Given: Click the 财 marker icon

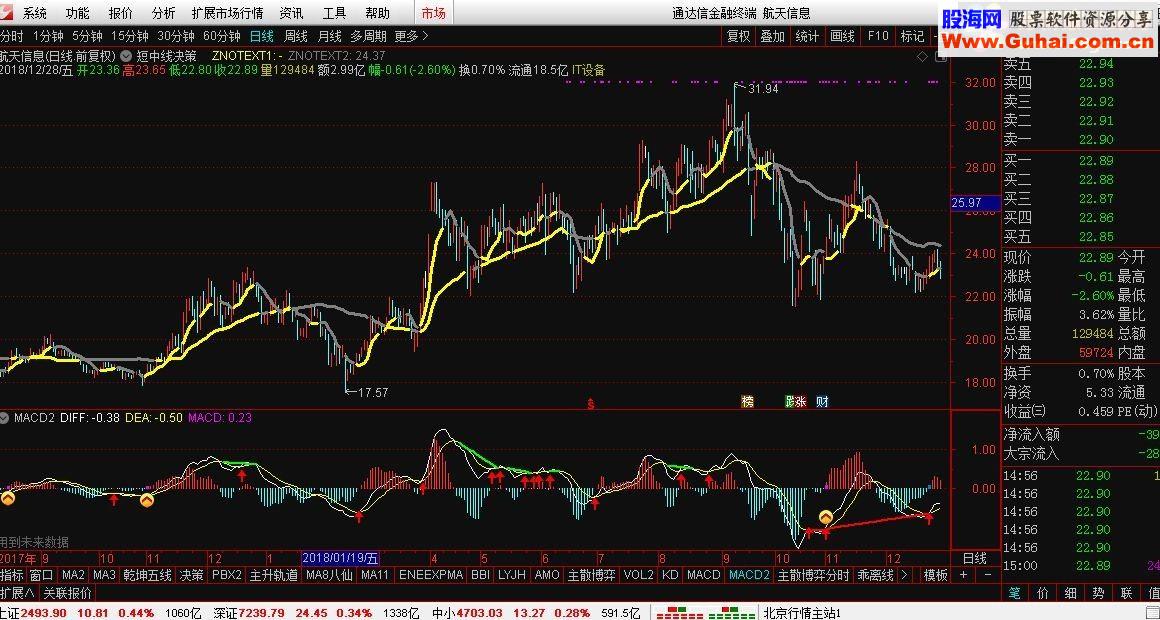Looking at the screenshot, I should tap(822, 402).
